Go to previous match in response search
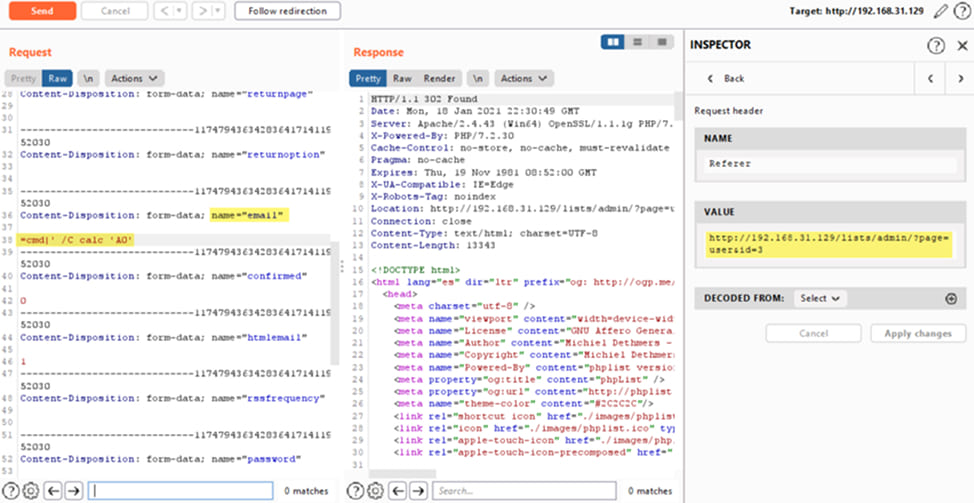This screenshot has height=503, width=974. (x=396, y=491)
